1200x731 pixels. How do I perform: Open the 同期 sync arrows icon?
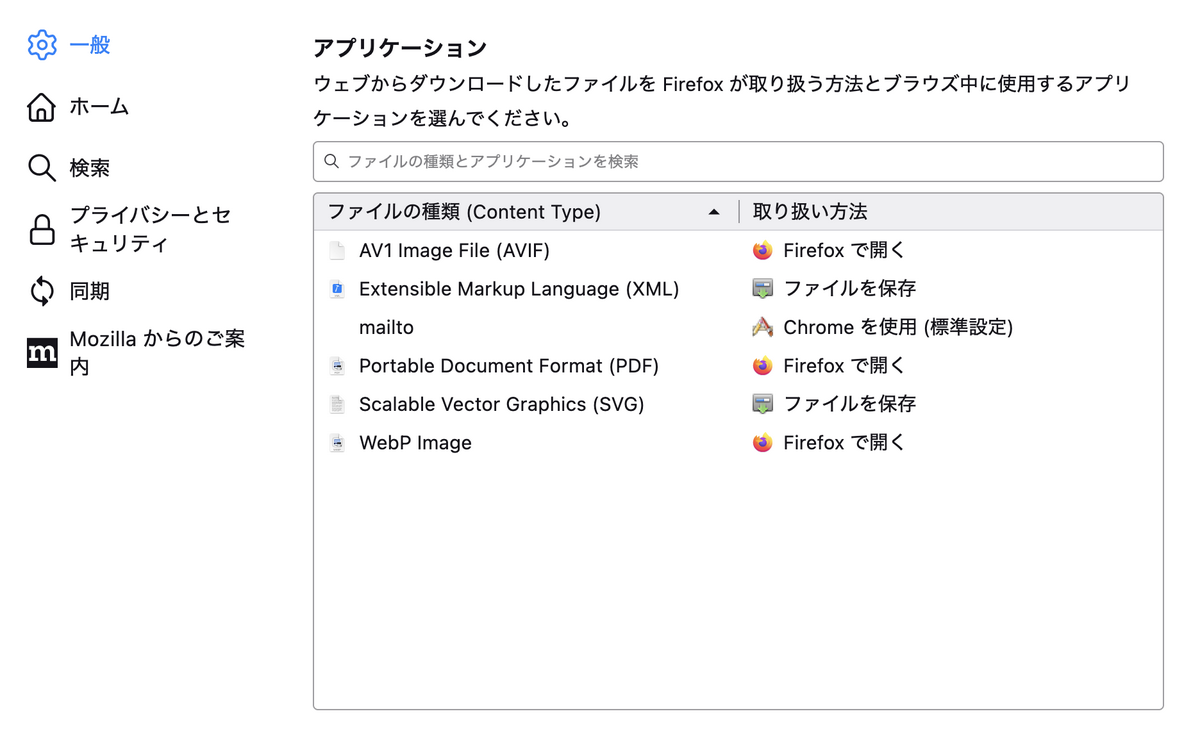42,291
